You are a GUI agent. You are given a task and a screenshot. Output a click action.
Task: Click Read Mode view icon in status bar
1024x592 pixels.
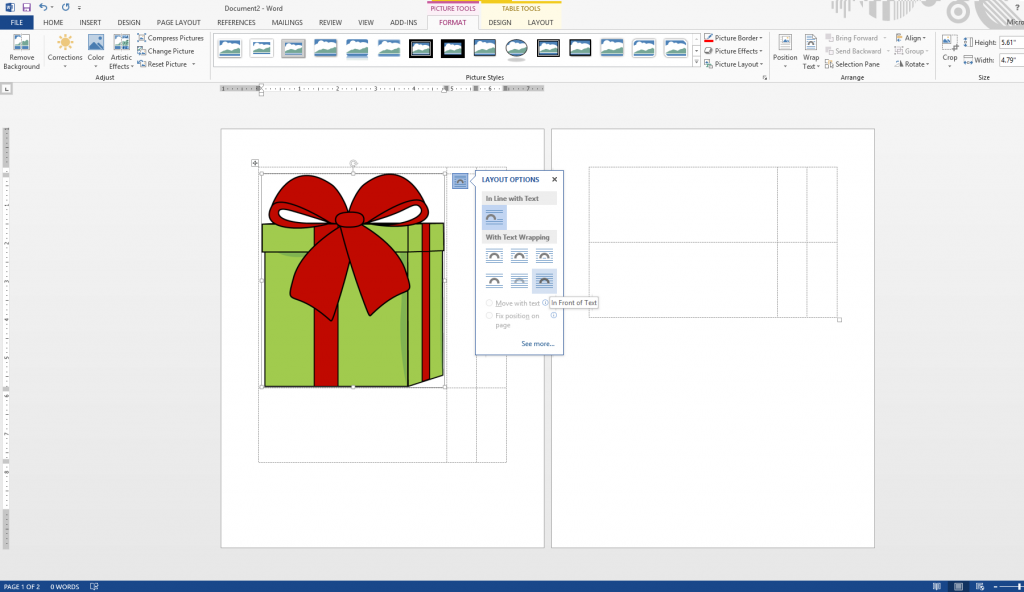pyautogui.click(x=937, y=587)
